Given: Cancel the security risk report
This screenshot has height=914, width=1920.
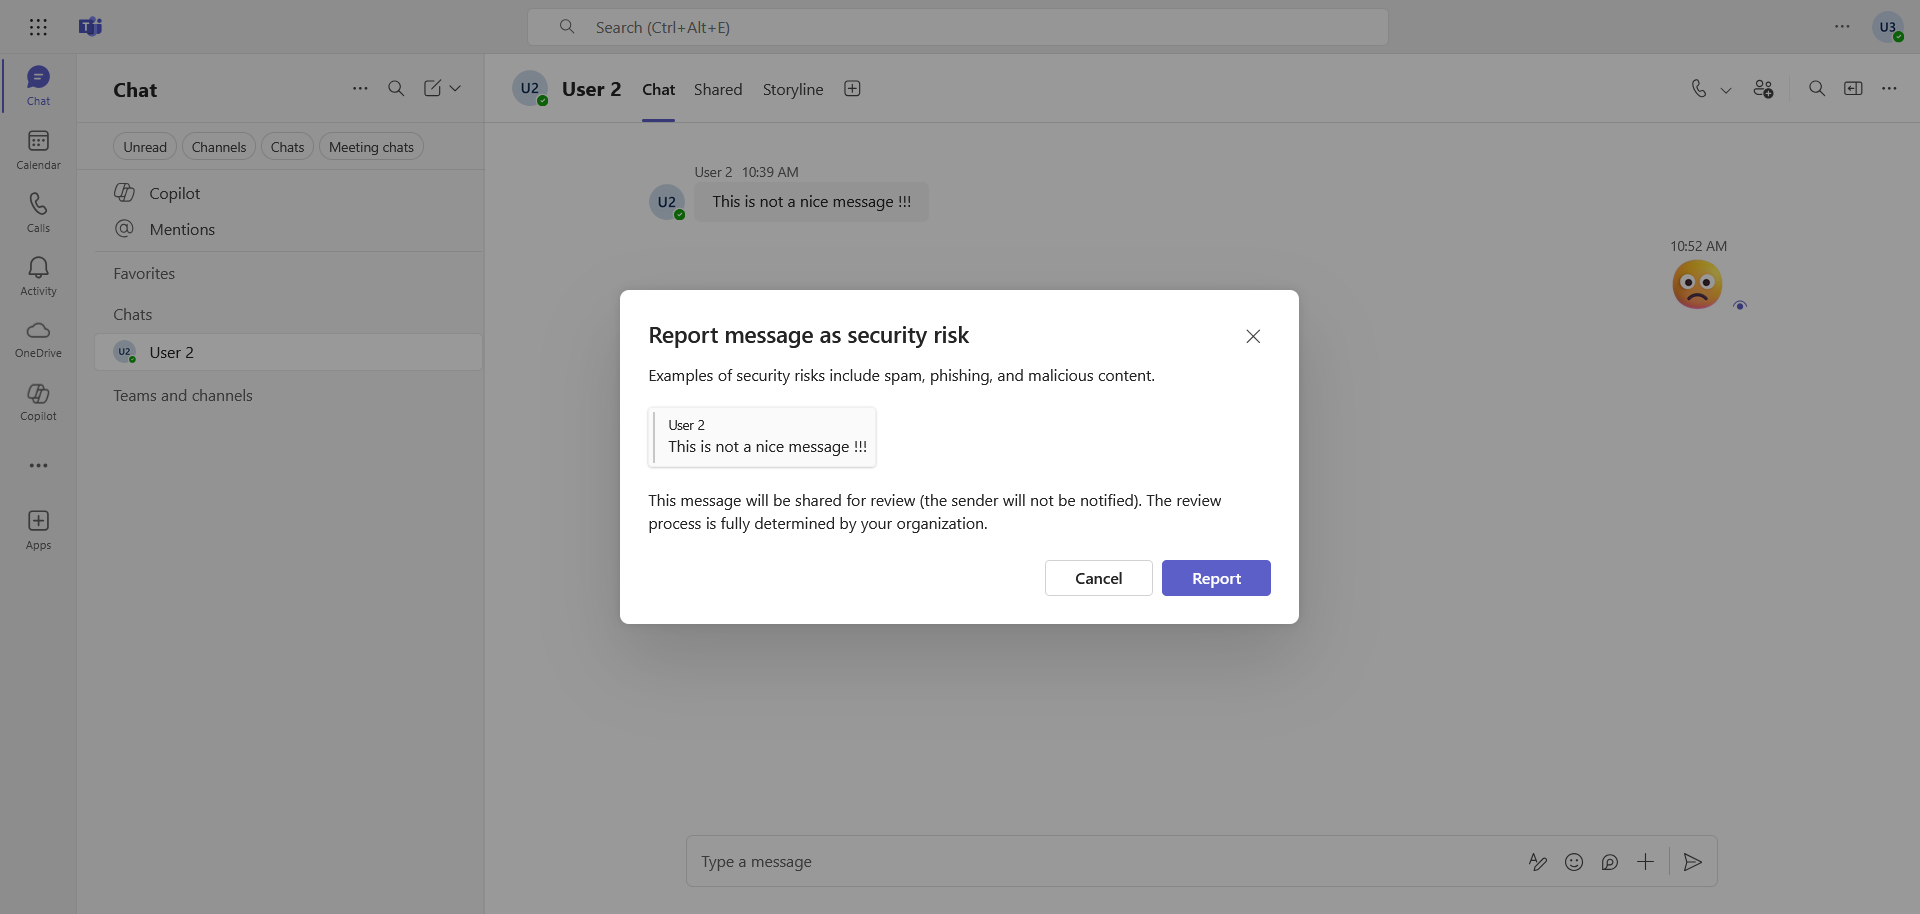Looking at the screenshot, I should coord(1098,578).
